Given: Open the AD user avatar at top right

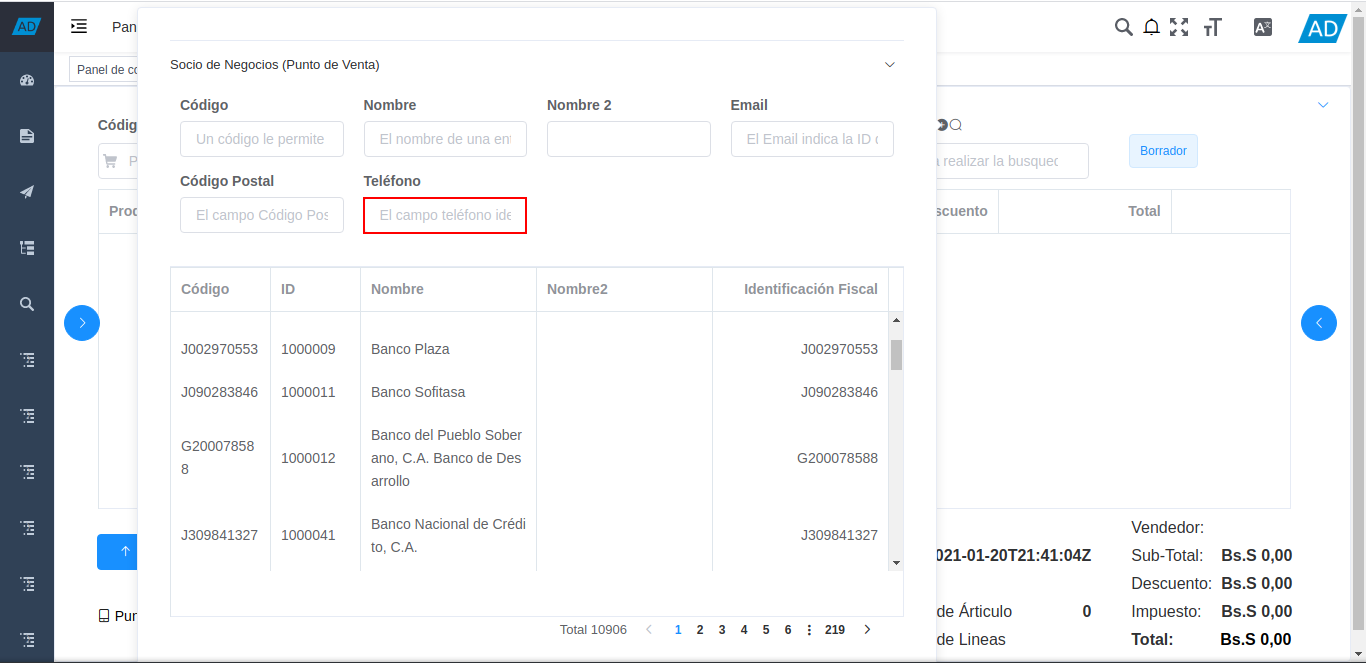Looking at the screenshot, I should coord(1323,29).
